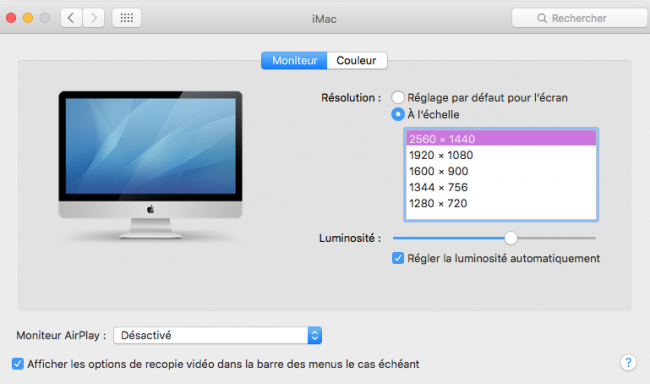Uncheck "Afficher les options de recopie vidéo"
The image size is (650, 384).
pos(18,364)
